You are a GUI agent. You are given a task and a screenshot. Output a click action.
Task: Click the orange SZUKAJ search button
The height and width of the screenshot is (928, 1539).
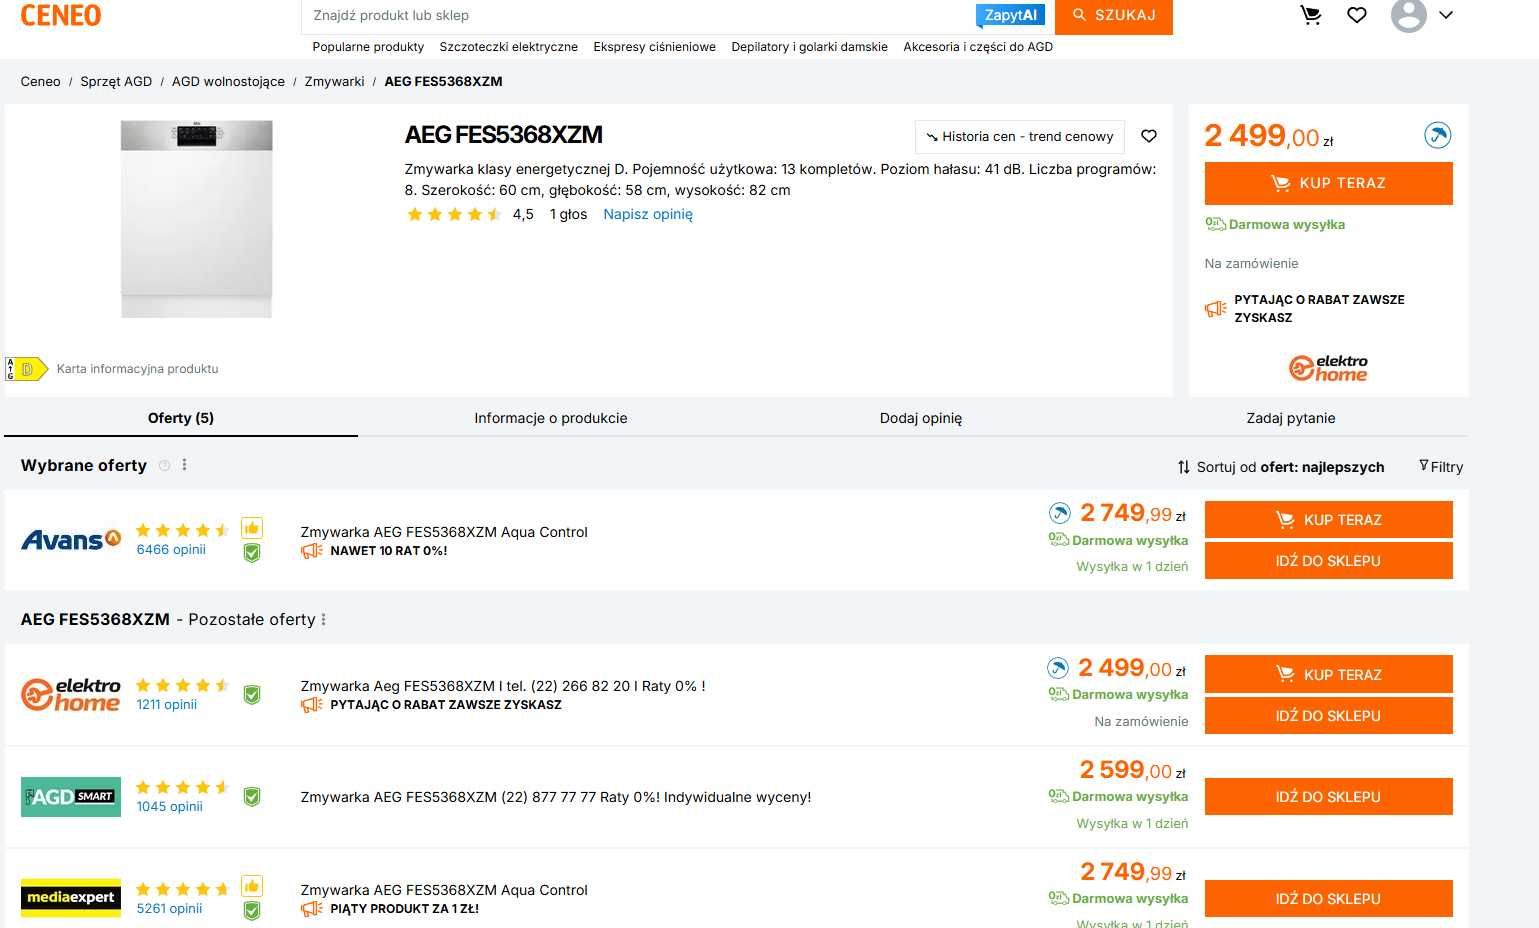(x=1114, y=15)
